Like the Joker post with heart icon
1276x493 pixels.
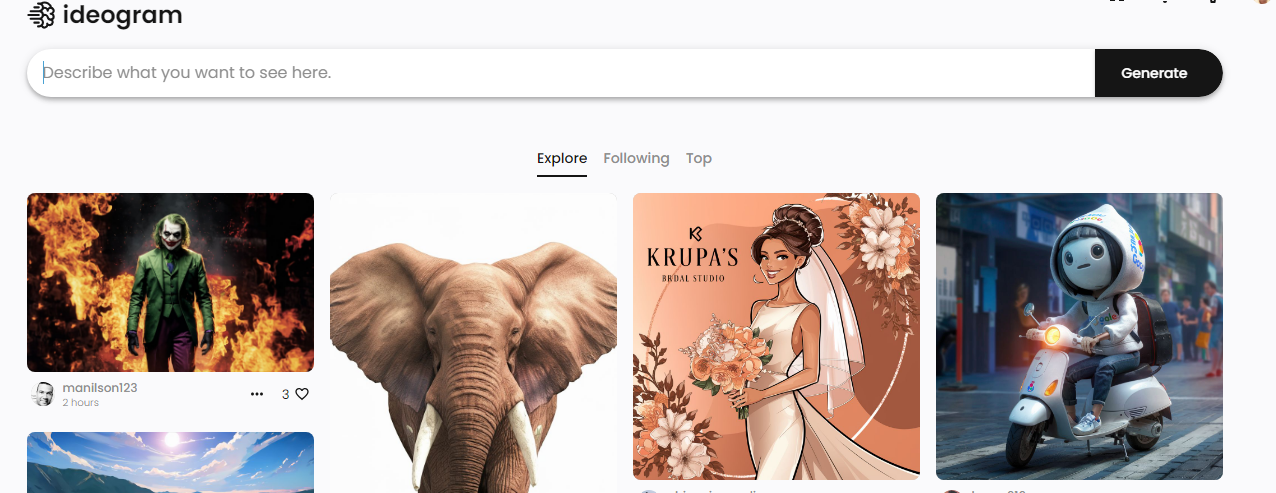302,394
